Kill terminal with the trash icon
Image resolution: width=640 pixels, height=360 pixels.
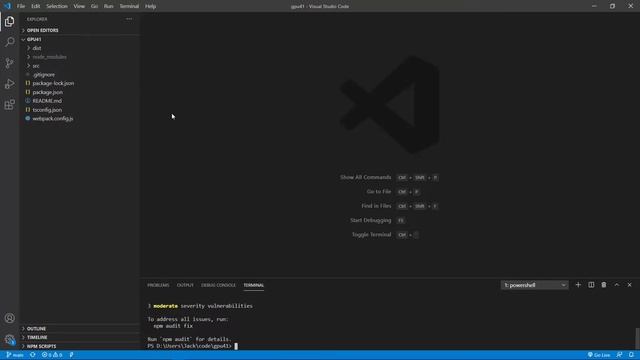(x=604, y=285)
